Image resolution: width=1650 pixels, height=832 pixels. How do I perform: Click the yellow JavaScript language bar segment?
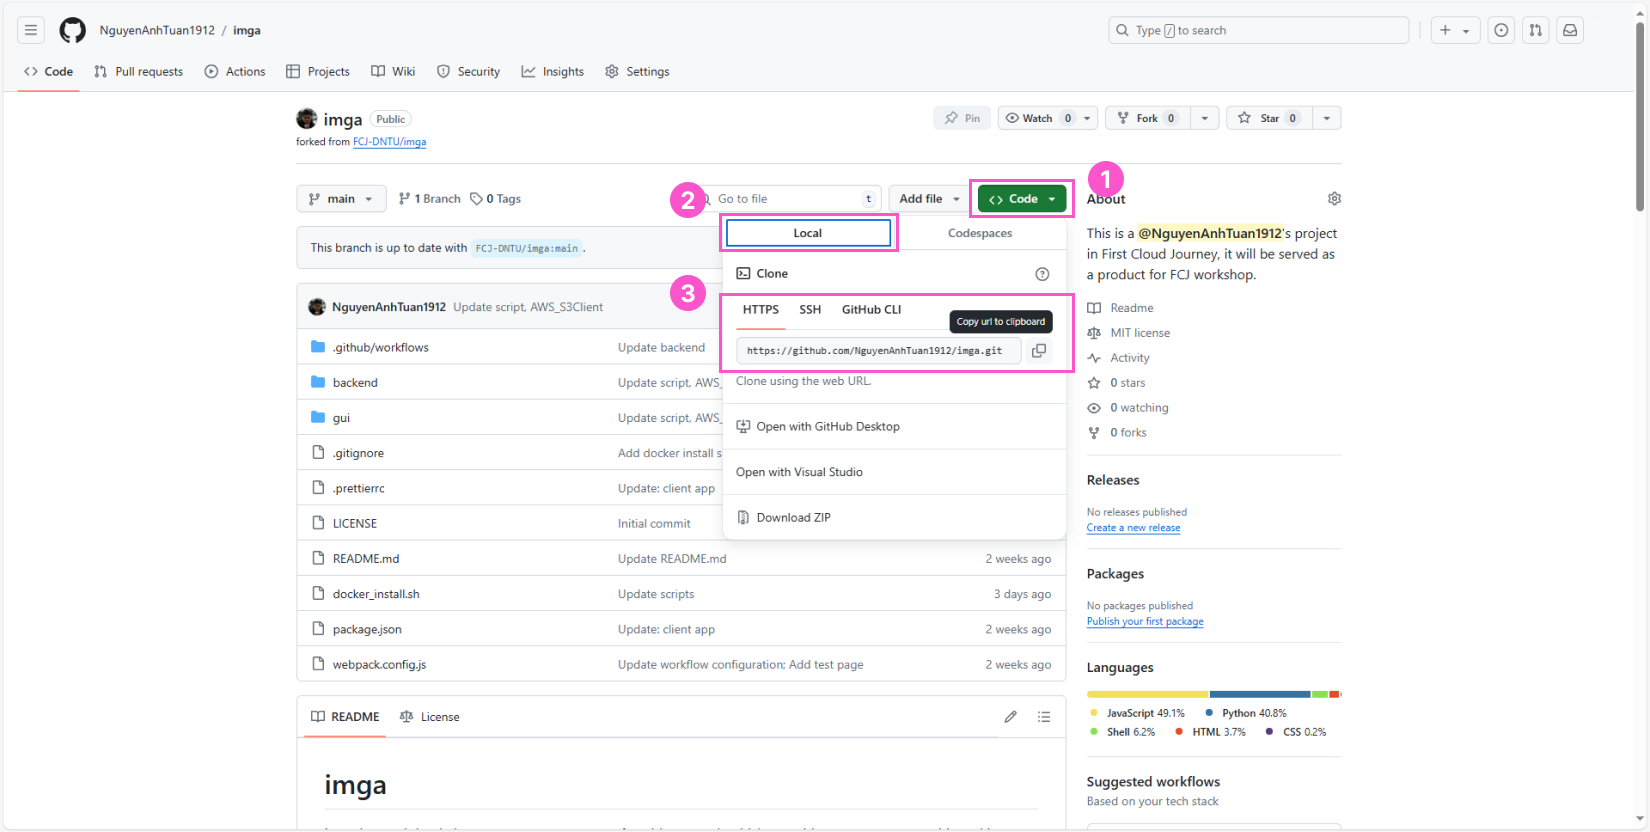tap(1148, 694)
